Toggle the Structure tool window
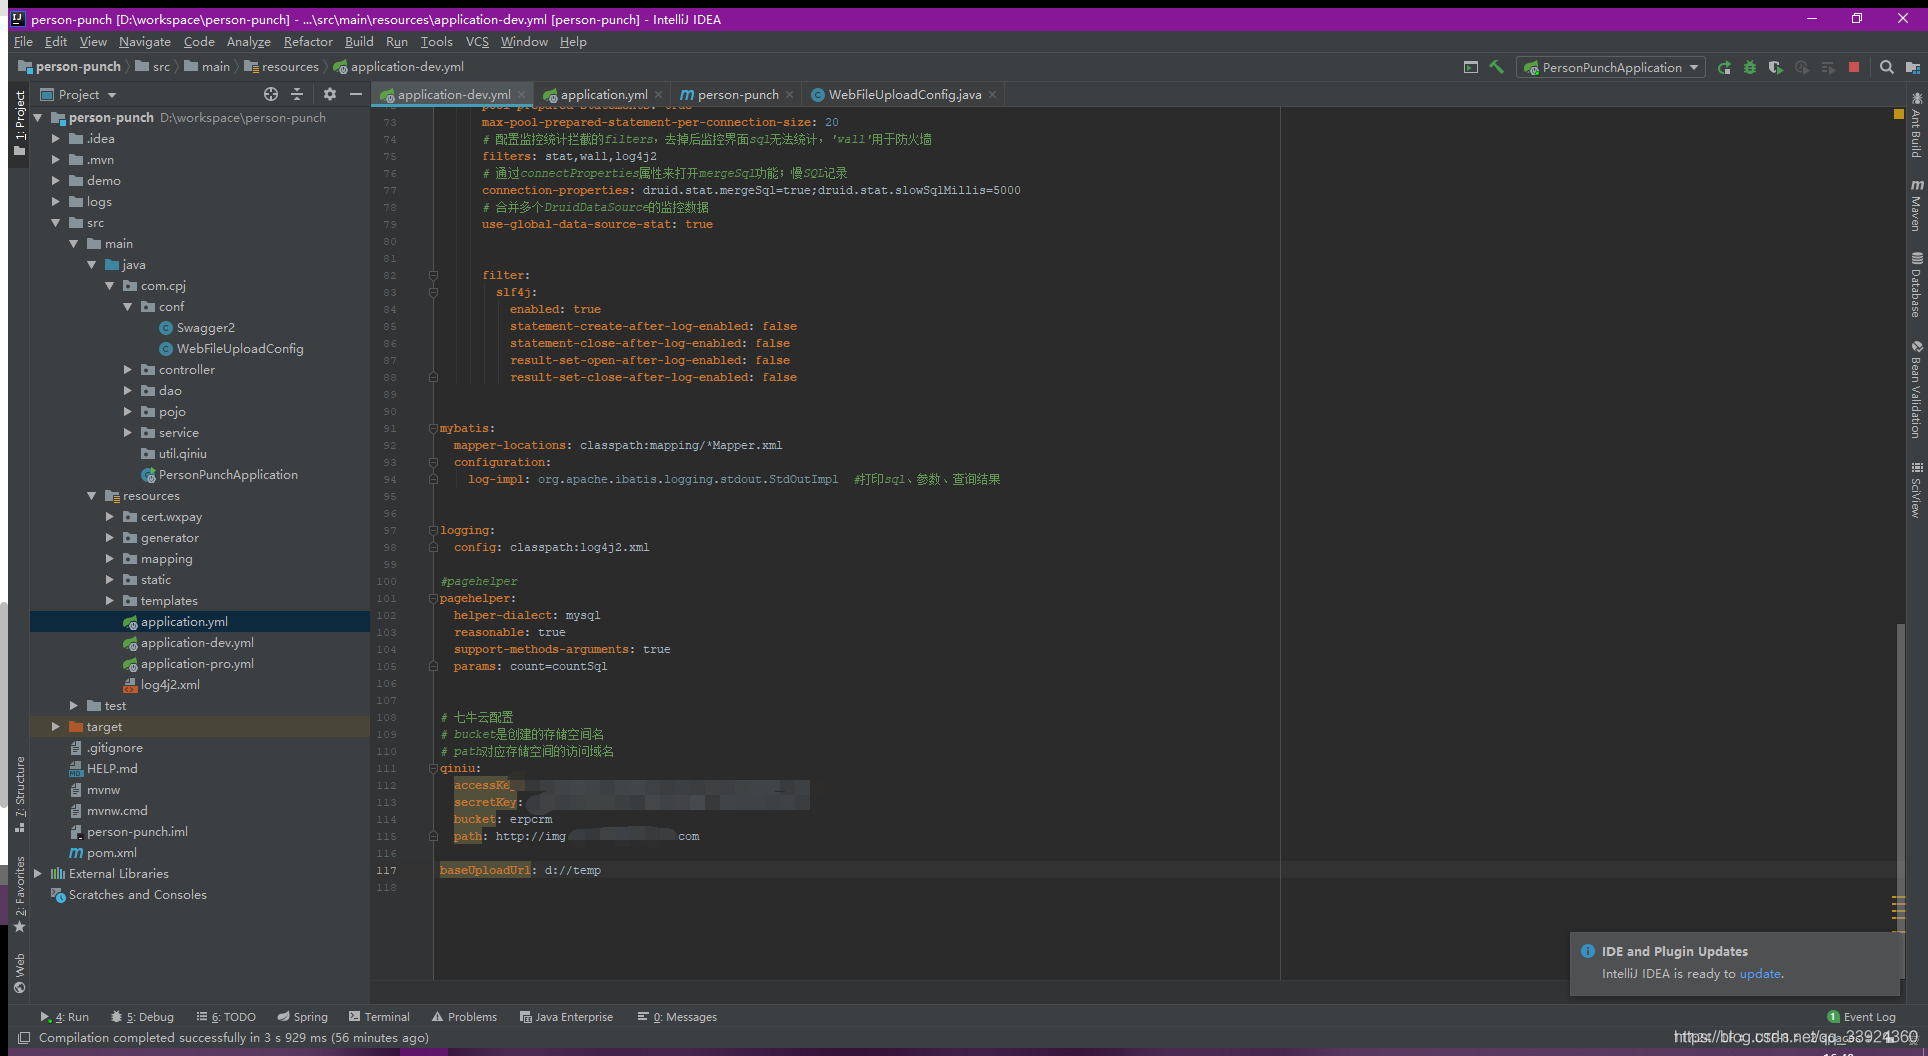Screen dimensions: 1928x1056 click(x=19, y=793)
